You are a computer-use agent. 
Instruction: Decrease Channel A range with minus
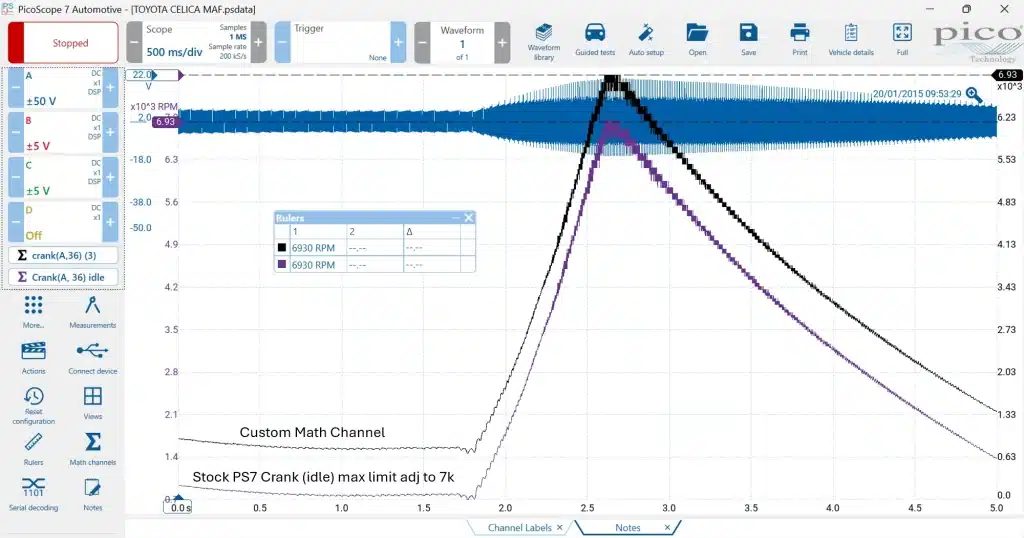[16, 88]
